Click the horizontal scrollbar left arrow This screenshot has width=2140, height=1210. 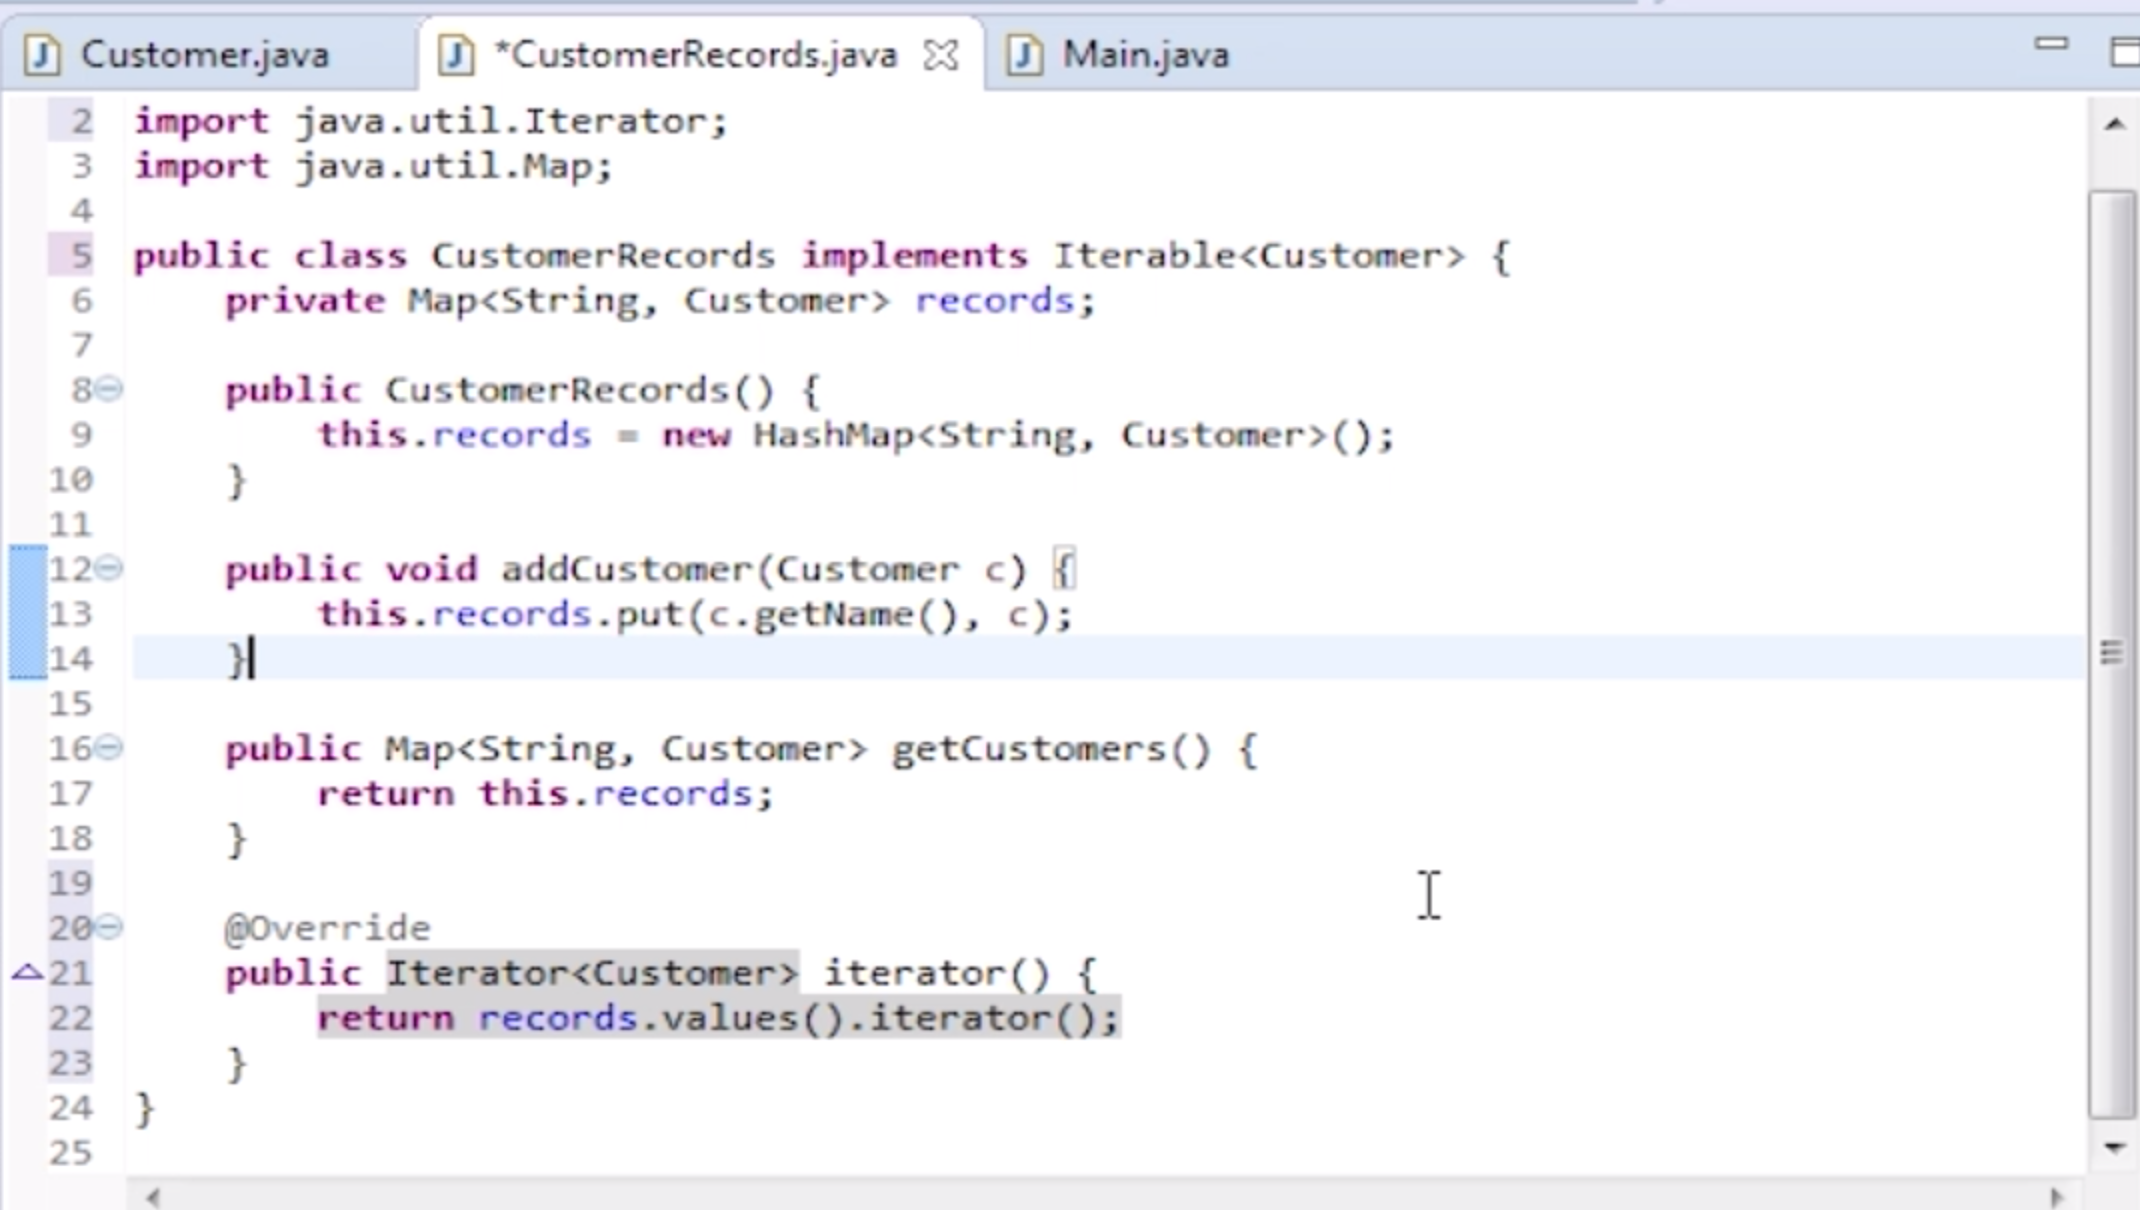pos(153,1197)
